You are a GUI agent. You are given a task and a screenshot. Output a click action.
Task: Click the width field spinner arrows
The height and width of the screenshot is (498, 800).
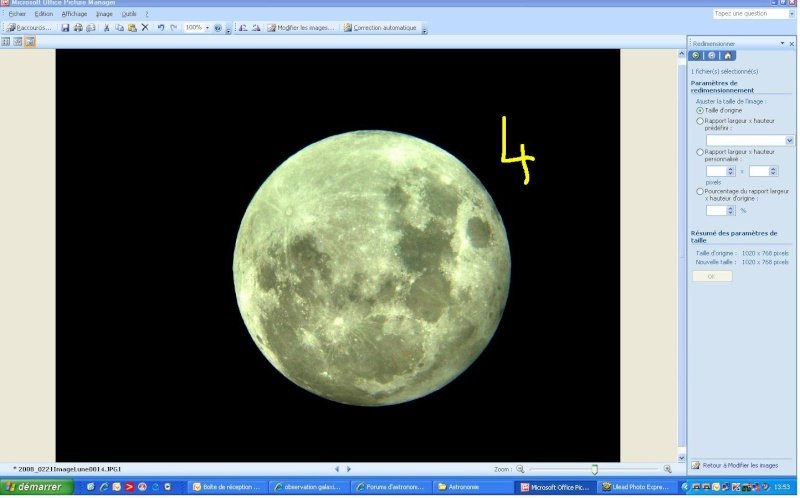point(732,172)
